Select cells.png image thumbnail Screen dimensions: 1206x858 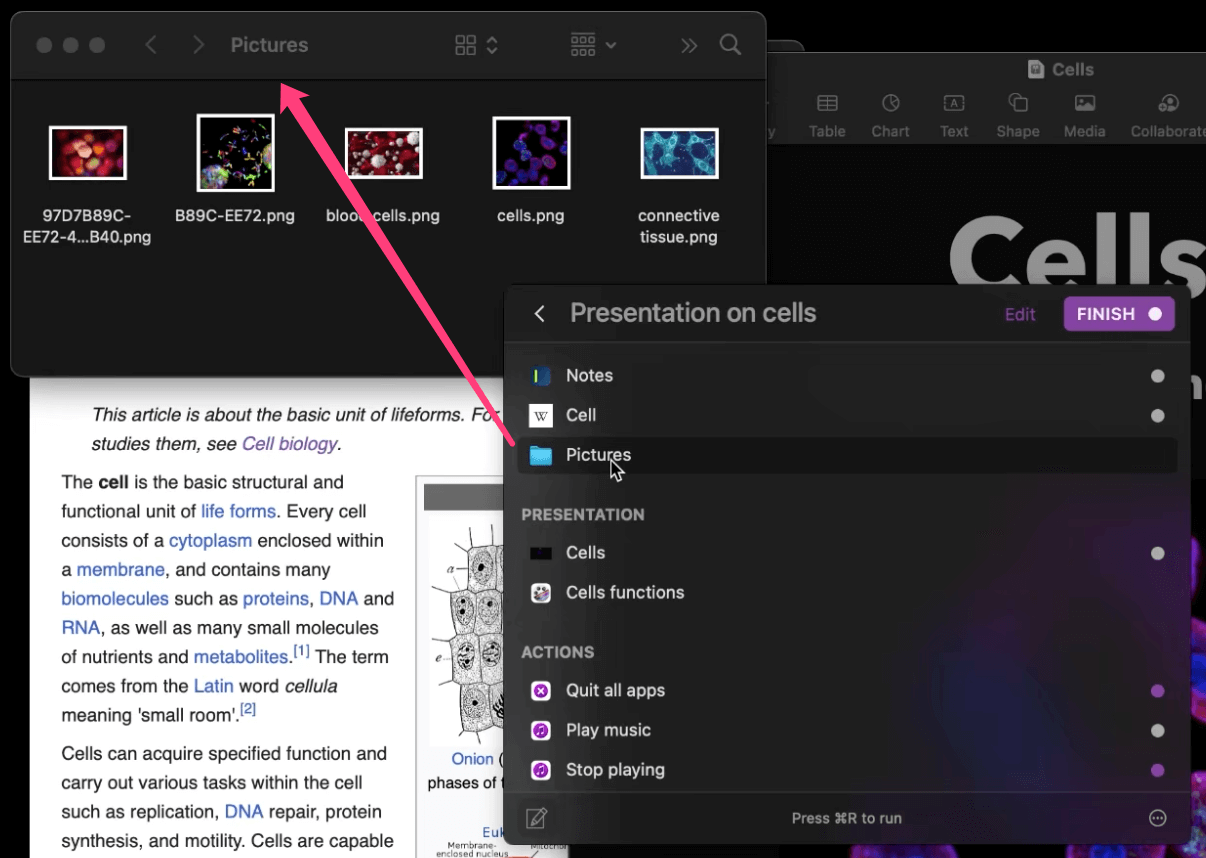531,153
